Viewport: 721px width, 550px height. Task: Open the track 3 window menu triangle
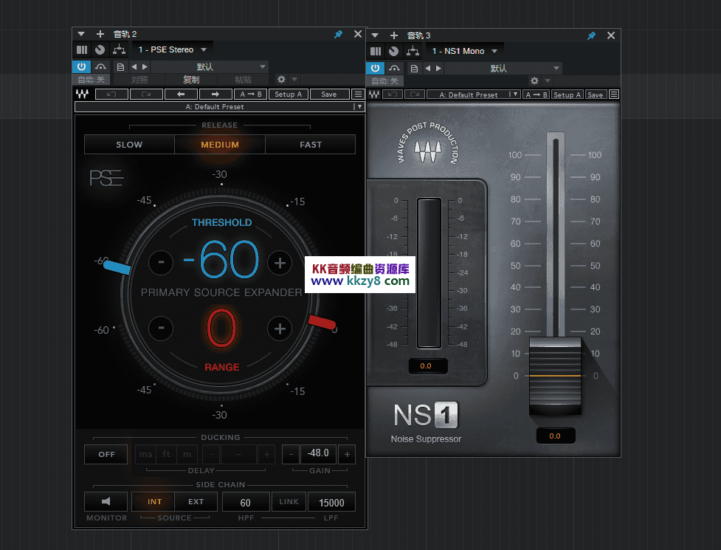375,35
